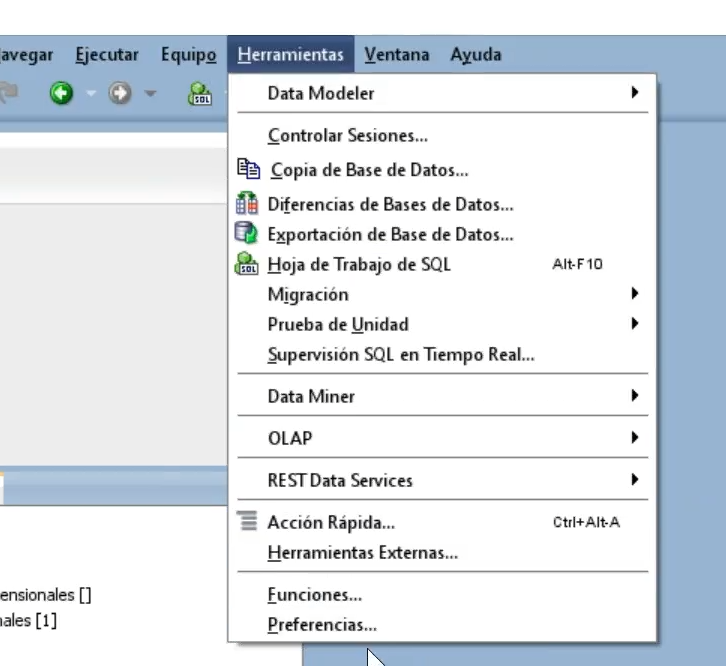Click the Alt-F10 shortcut label
The width and height of the screenshot is (726, 666).
pos(577,264)
